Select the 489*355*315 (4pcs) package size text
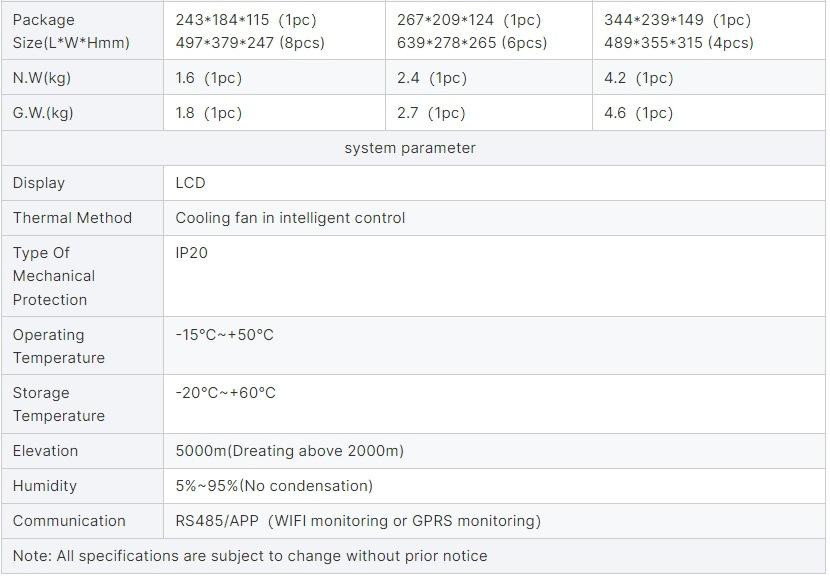 [679, 43]
